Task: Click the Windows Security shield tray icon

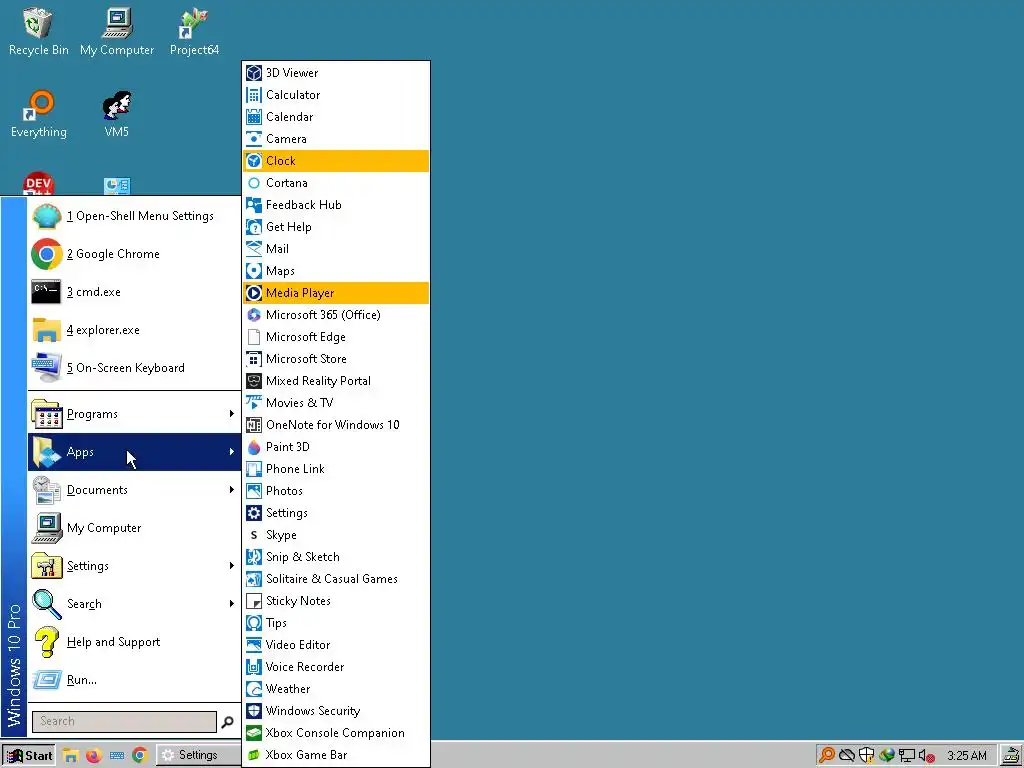Action: 867,756
